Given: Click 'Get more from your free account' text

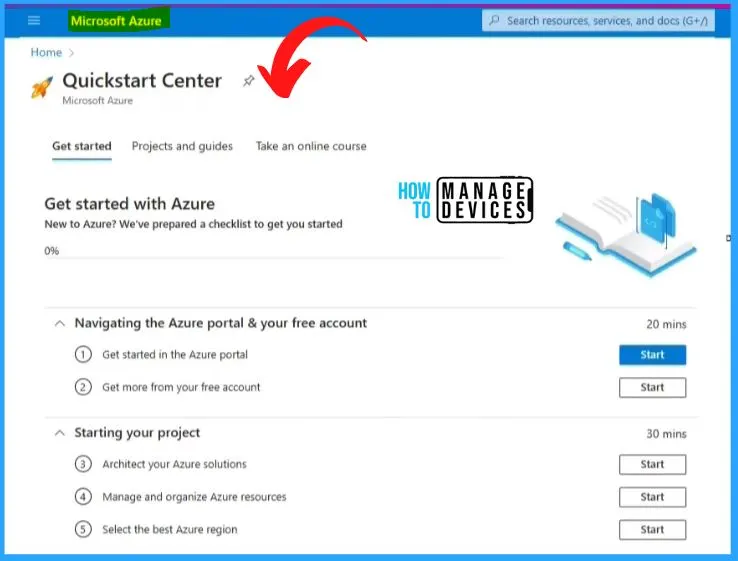Looking at the screenshot, I should (181, 387).
